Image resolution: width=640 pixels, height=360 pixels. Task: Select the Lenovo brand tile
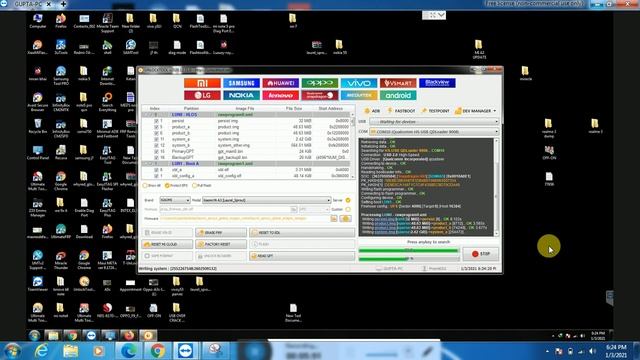(280, 96)
